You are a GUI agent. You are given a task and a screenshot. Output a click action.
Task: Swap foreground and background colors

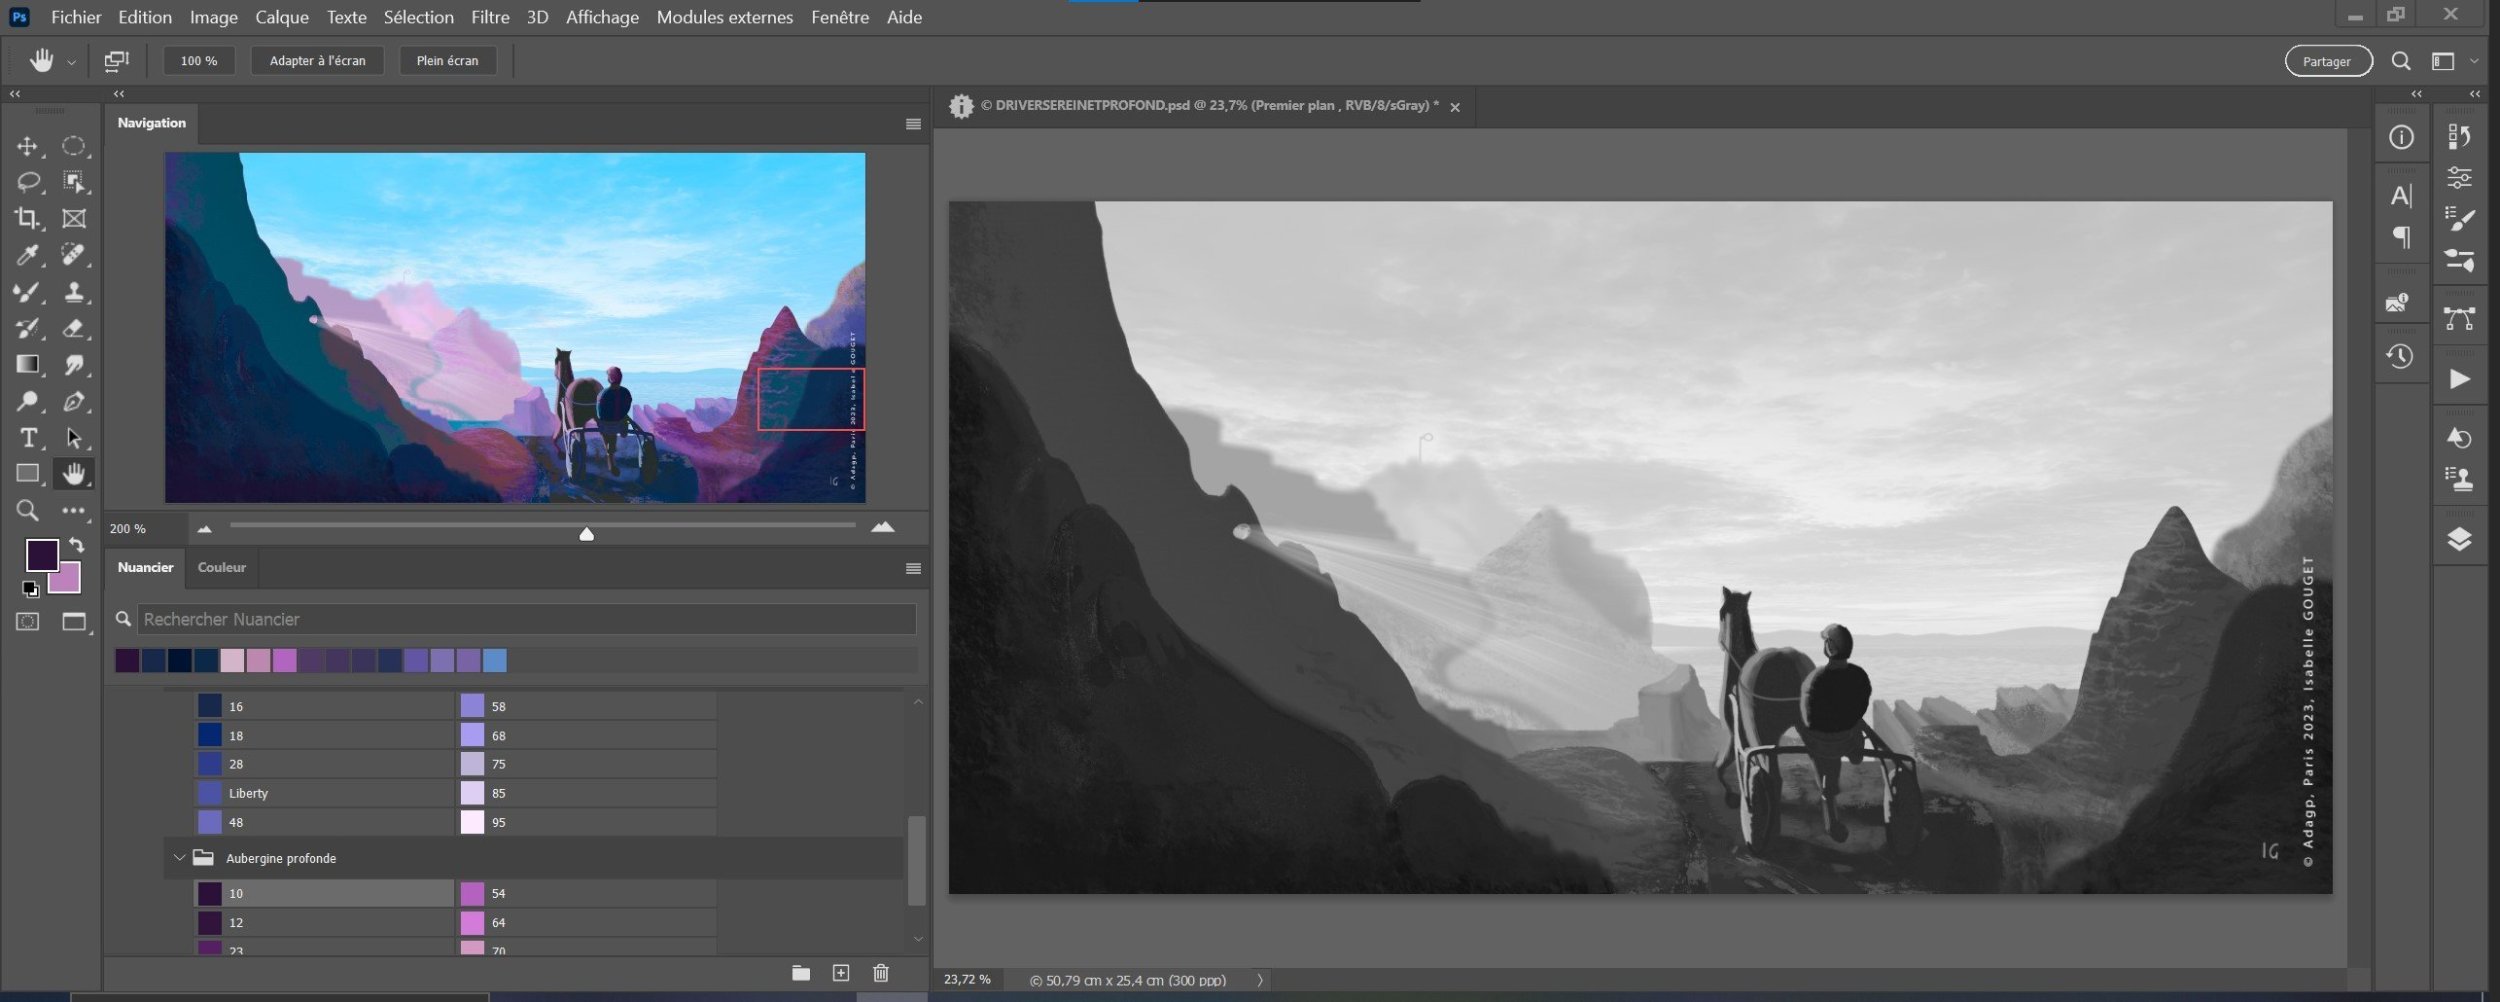click(x=77, y=546)
